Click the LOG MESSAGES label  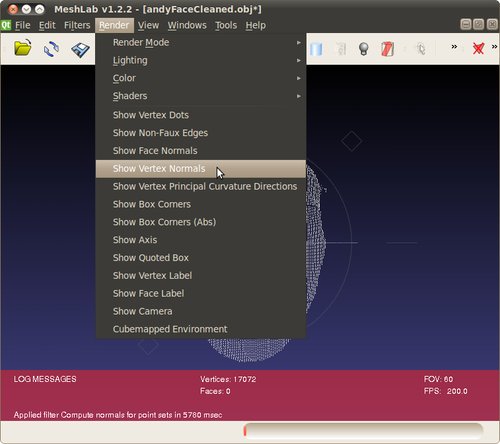point(45,379)
